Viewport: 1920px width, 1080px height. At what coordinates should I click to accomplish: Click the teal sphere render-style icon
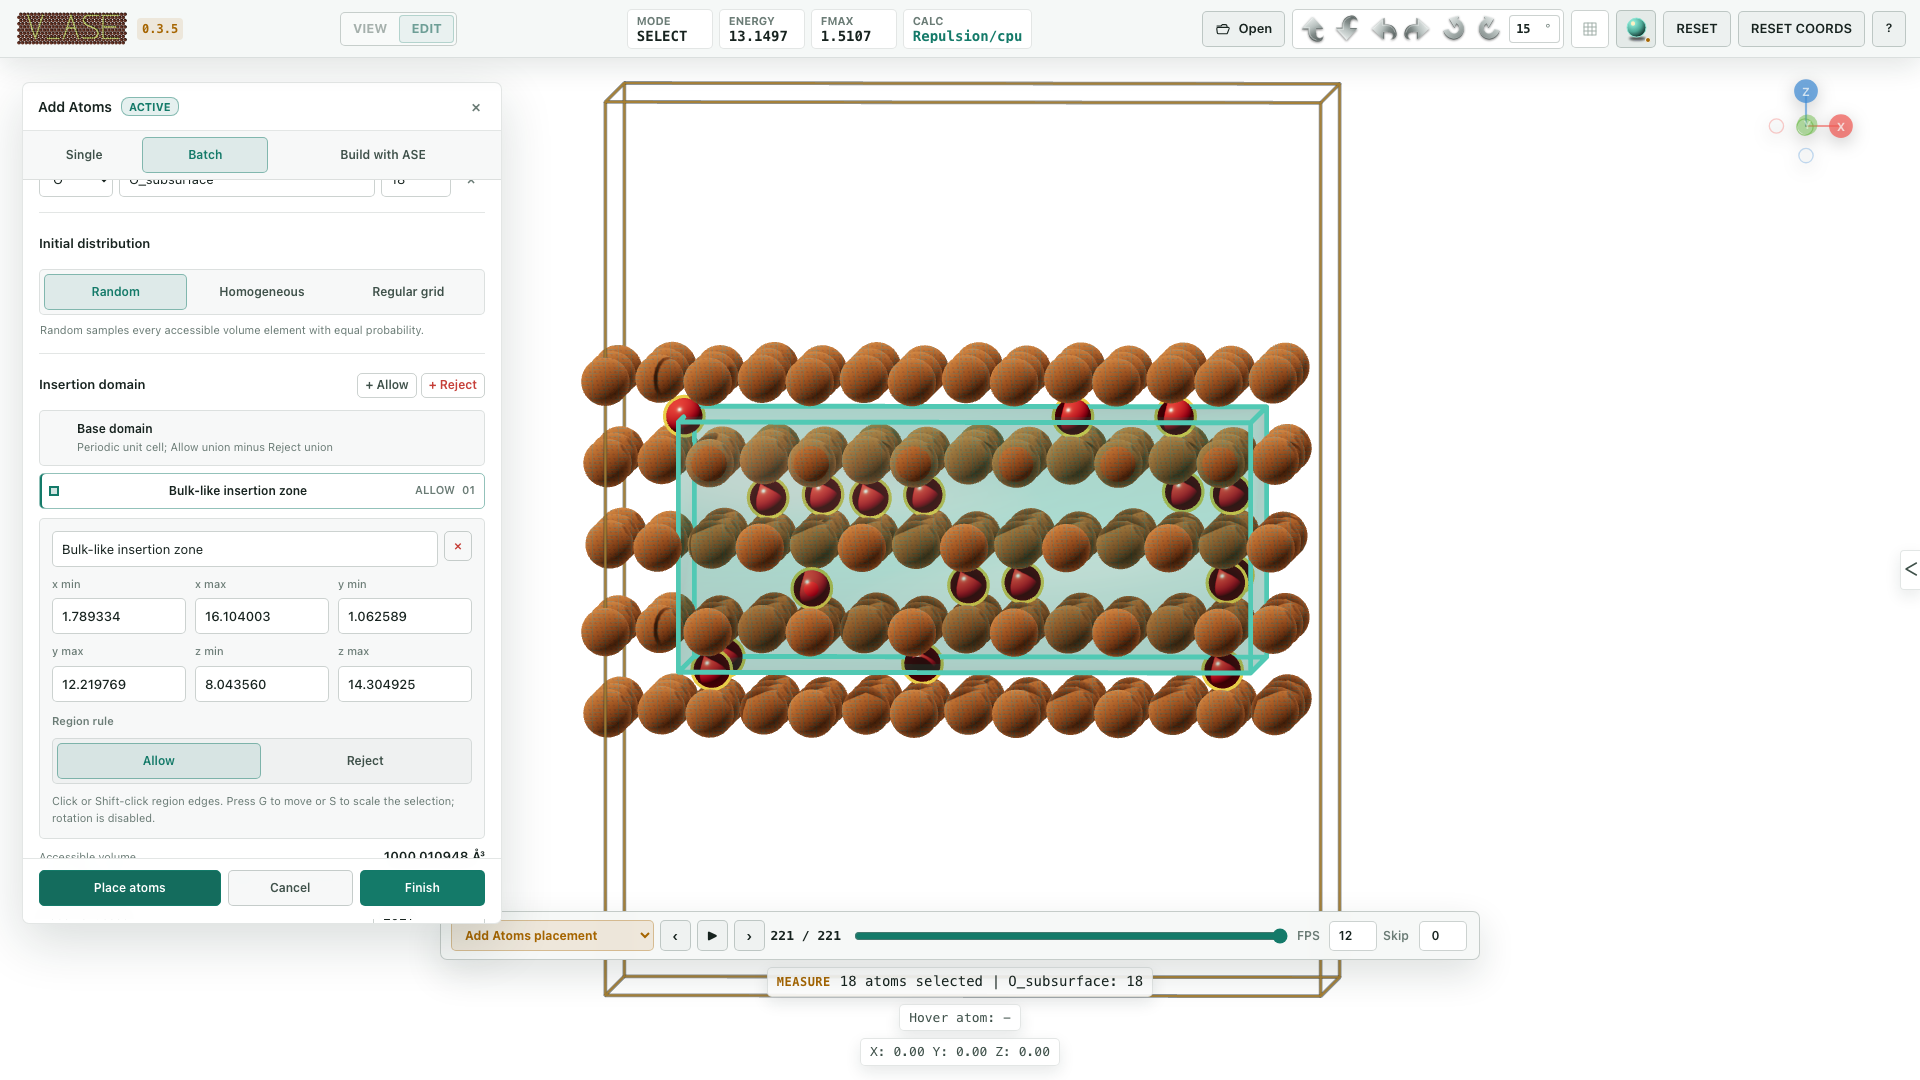tap(1636, 29)
